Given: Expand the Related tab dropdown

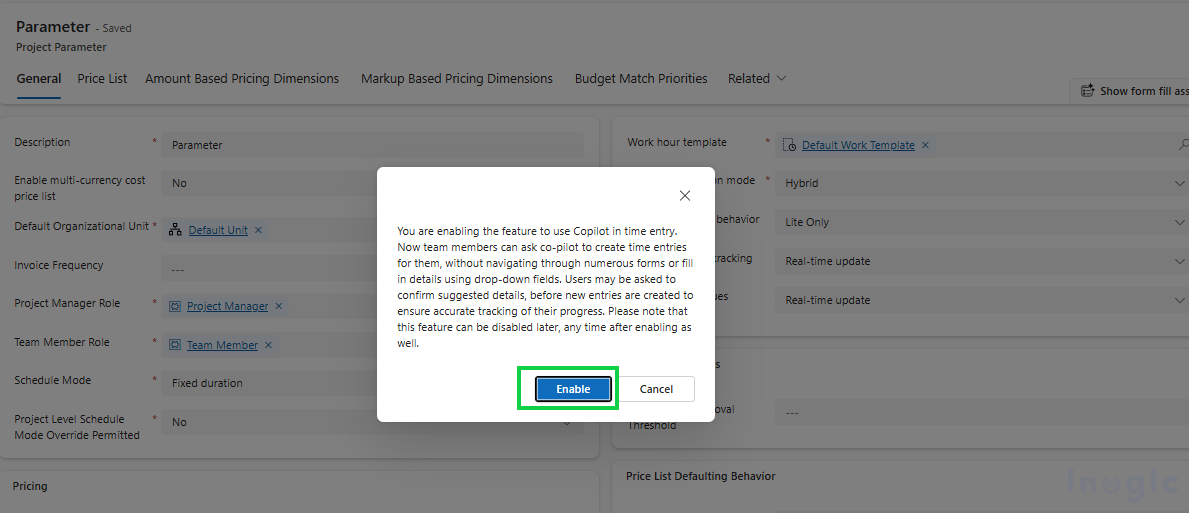Looking at the screenshot, I should tap(757, 79).
